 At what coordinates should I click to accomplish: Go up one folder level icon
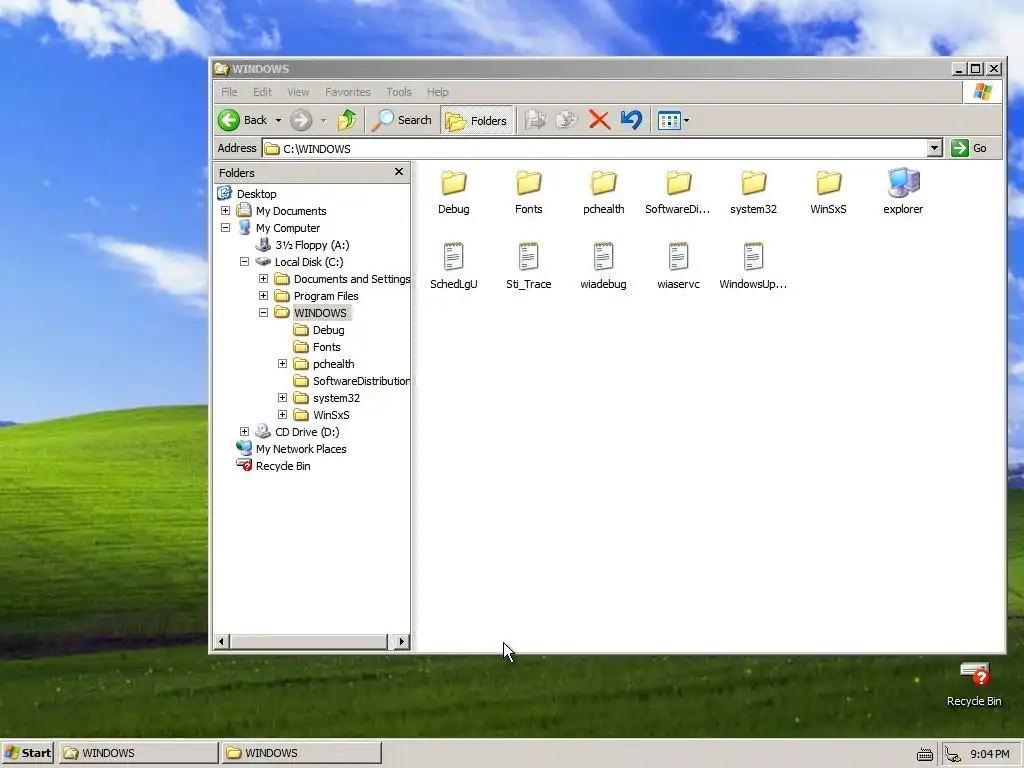[x=347, y=120]
